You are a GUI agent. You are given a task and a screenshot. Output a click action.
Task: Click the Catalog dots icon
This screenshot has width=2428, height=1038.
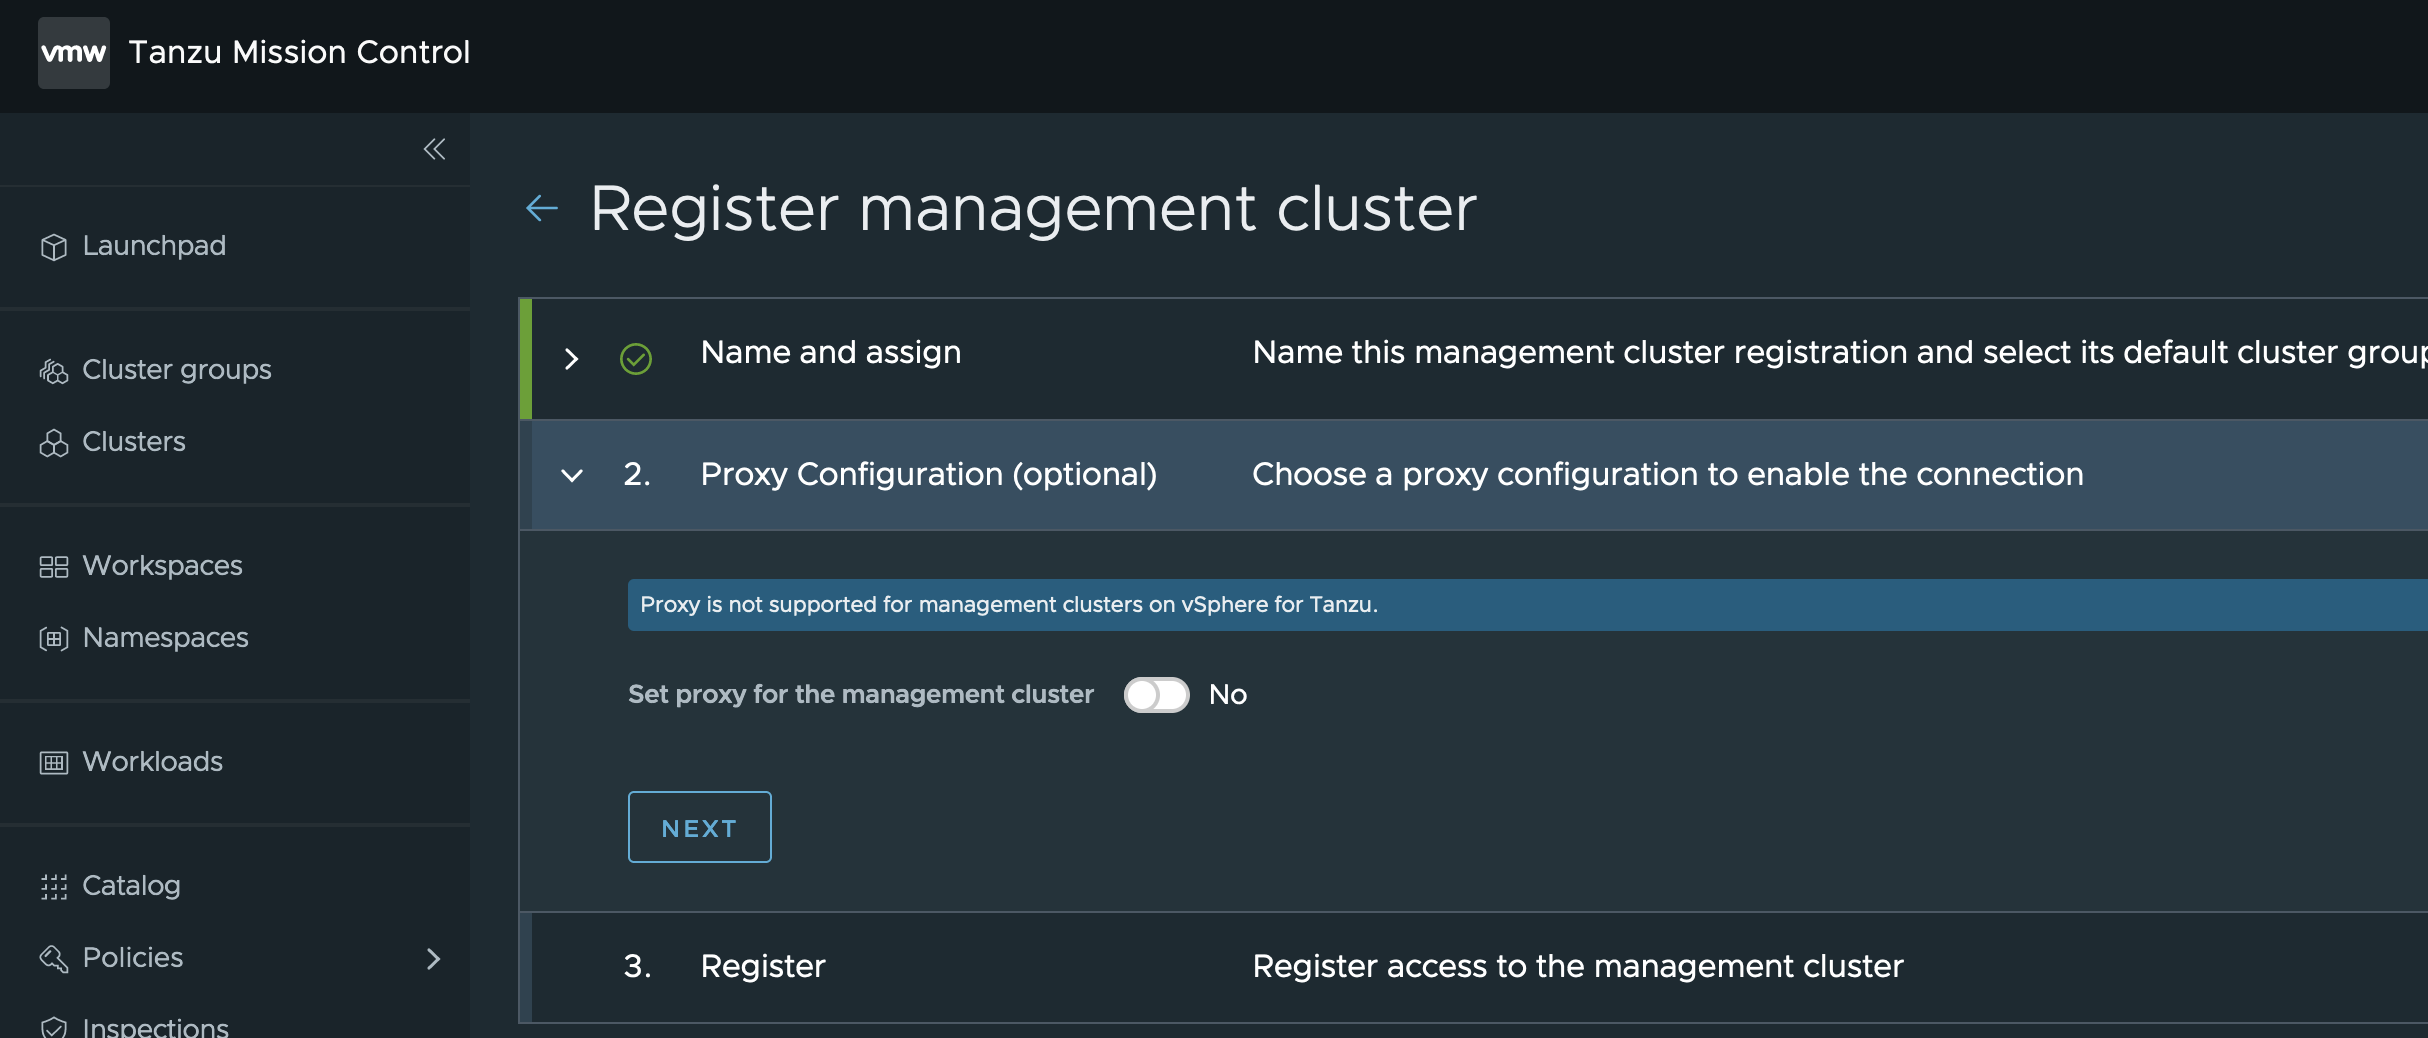pyautogui.click(x=54, y=887)
